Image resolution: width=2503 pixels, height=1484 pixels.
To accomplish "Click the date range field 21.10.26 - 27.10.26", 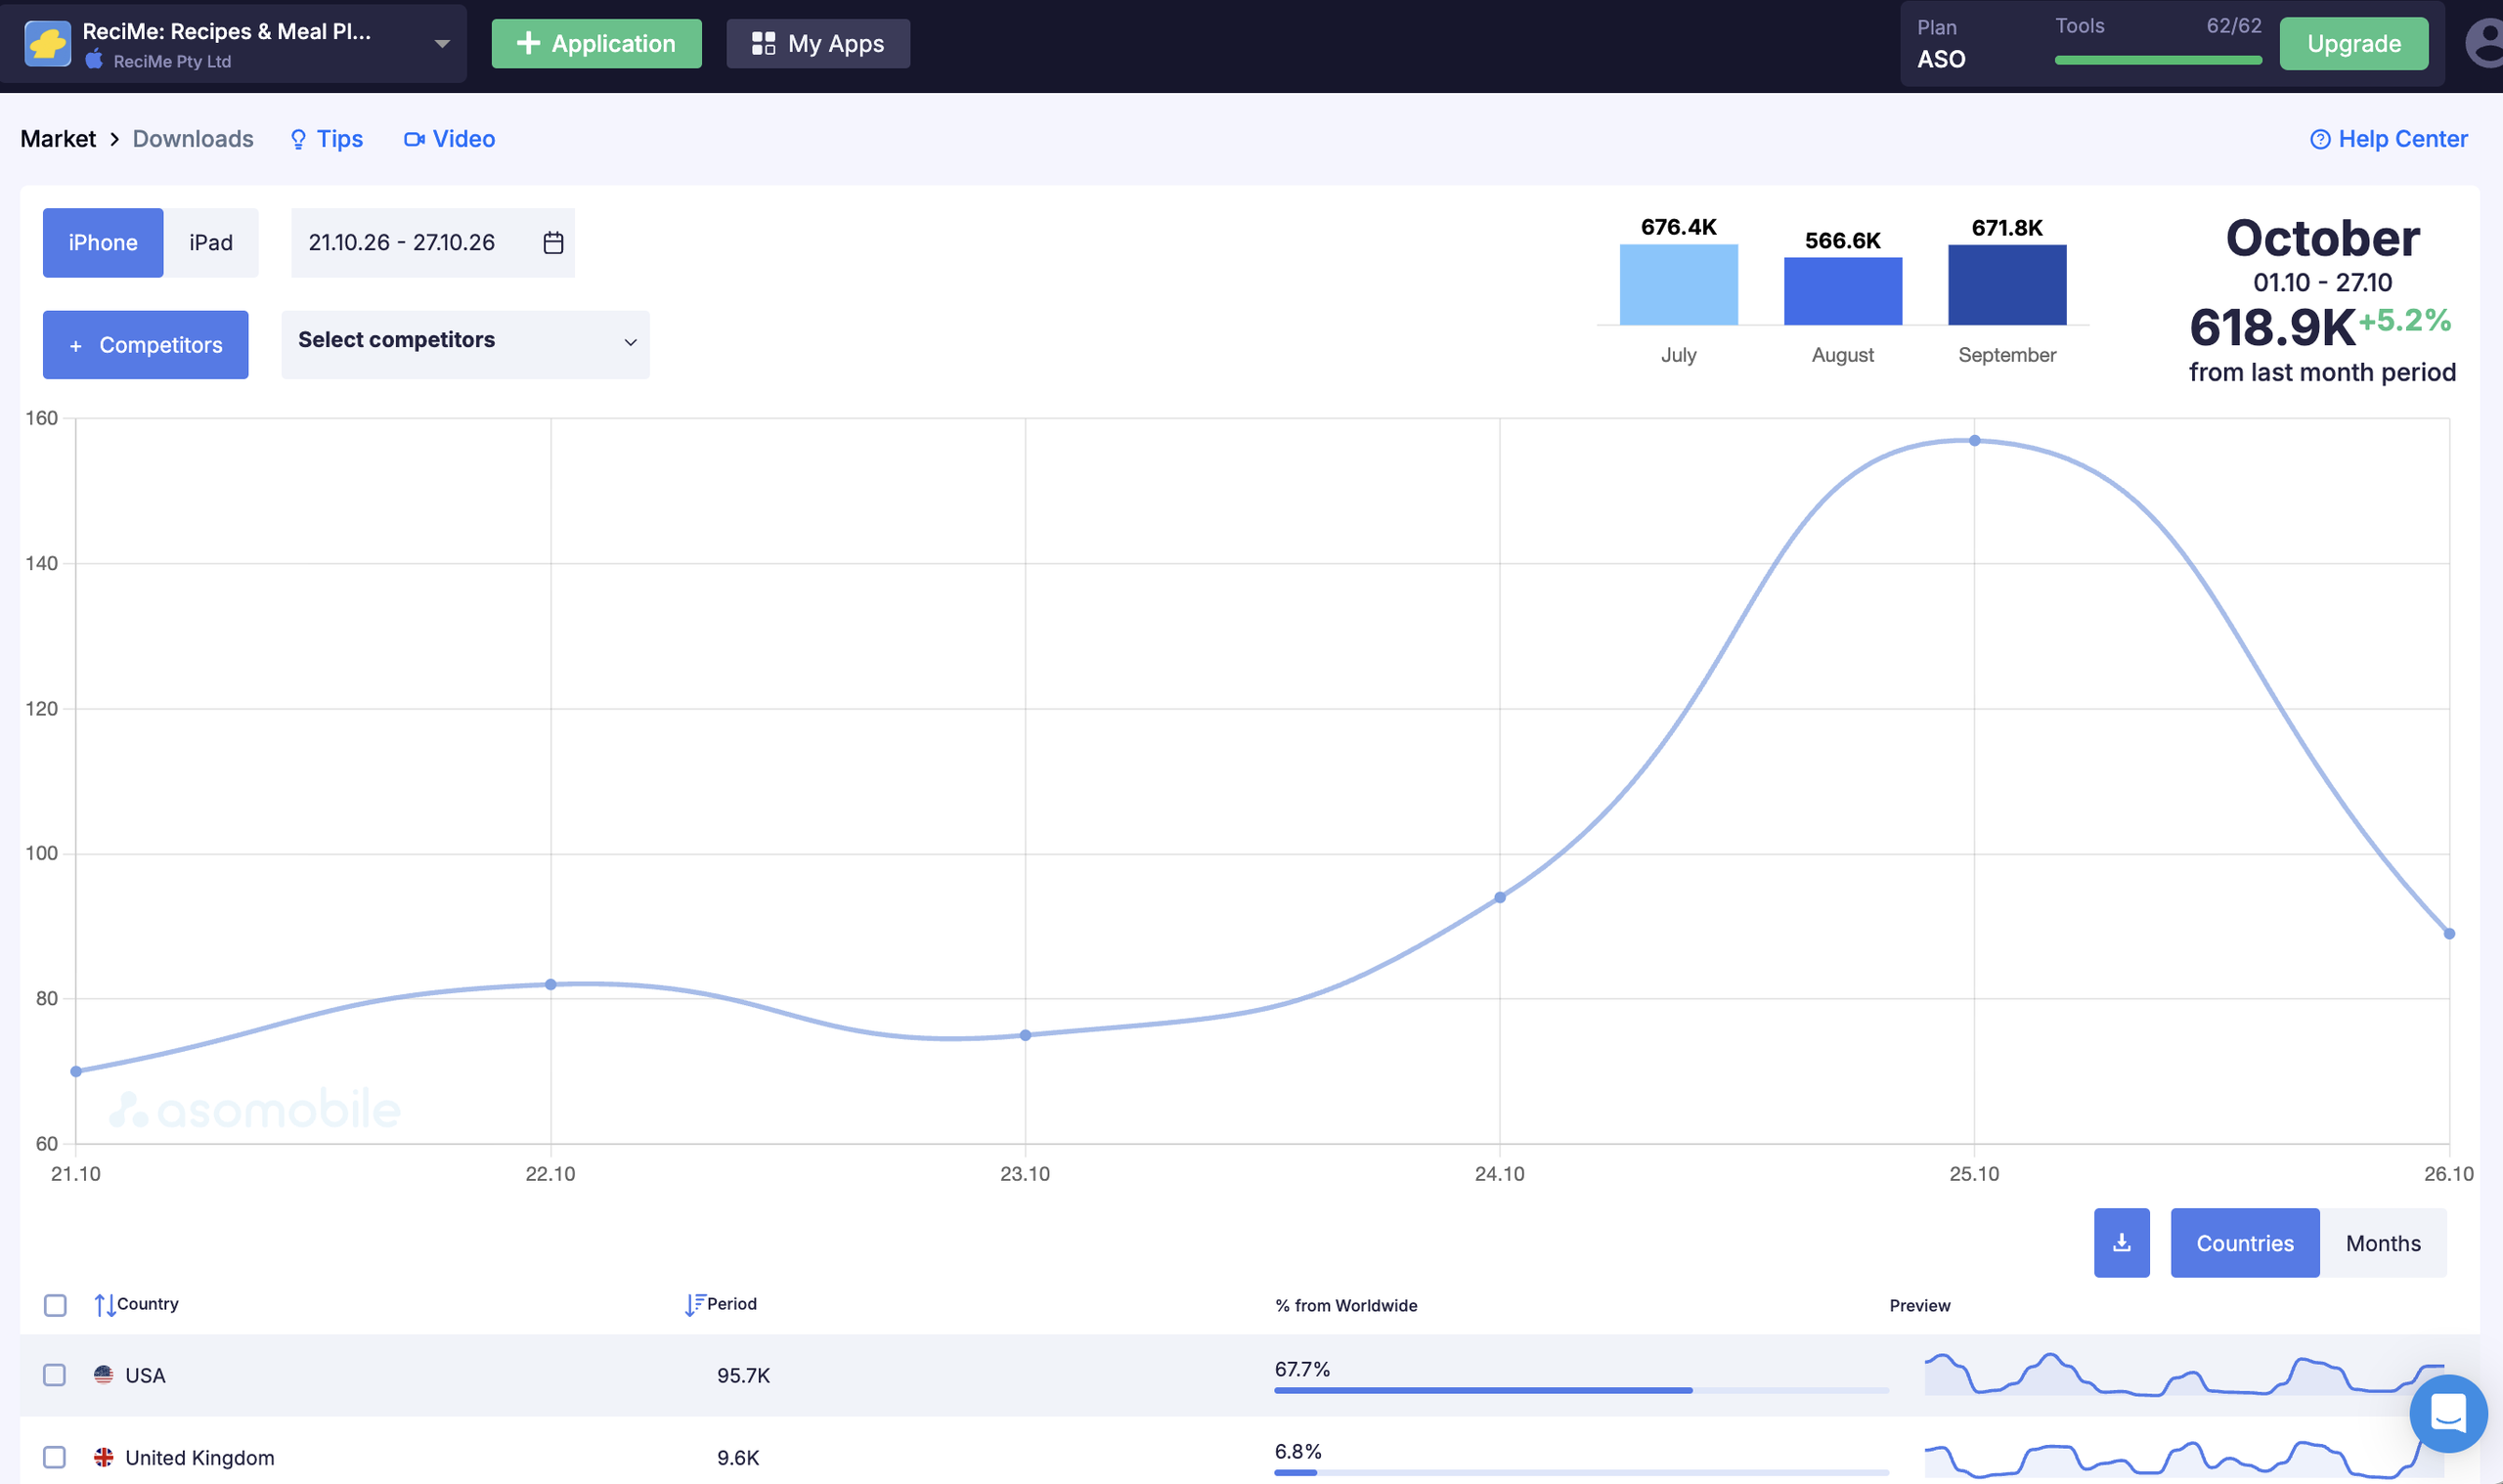I will 433,243.
